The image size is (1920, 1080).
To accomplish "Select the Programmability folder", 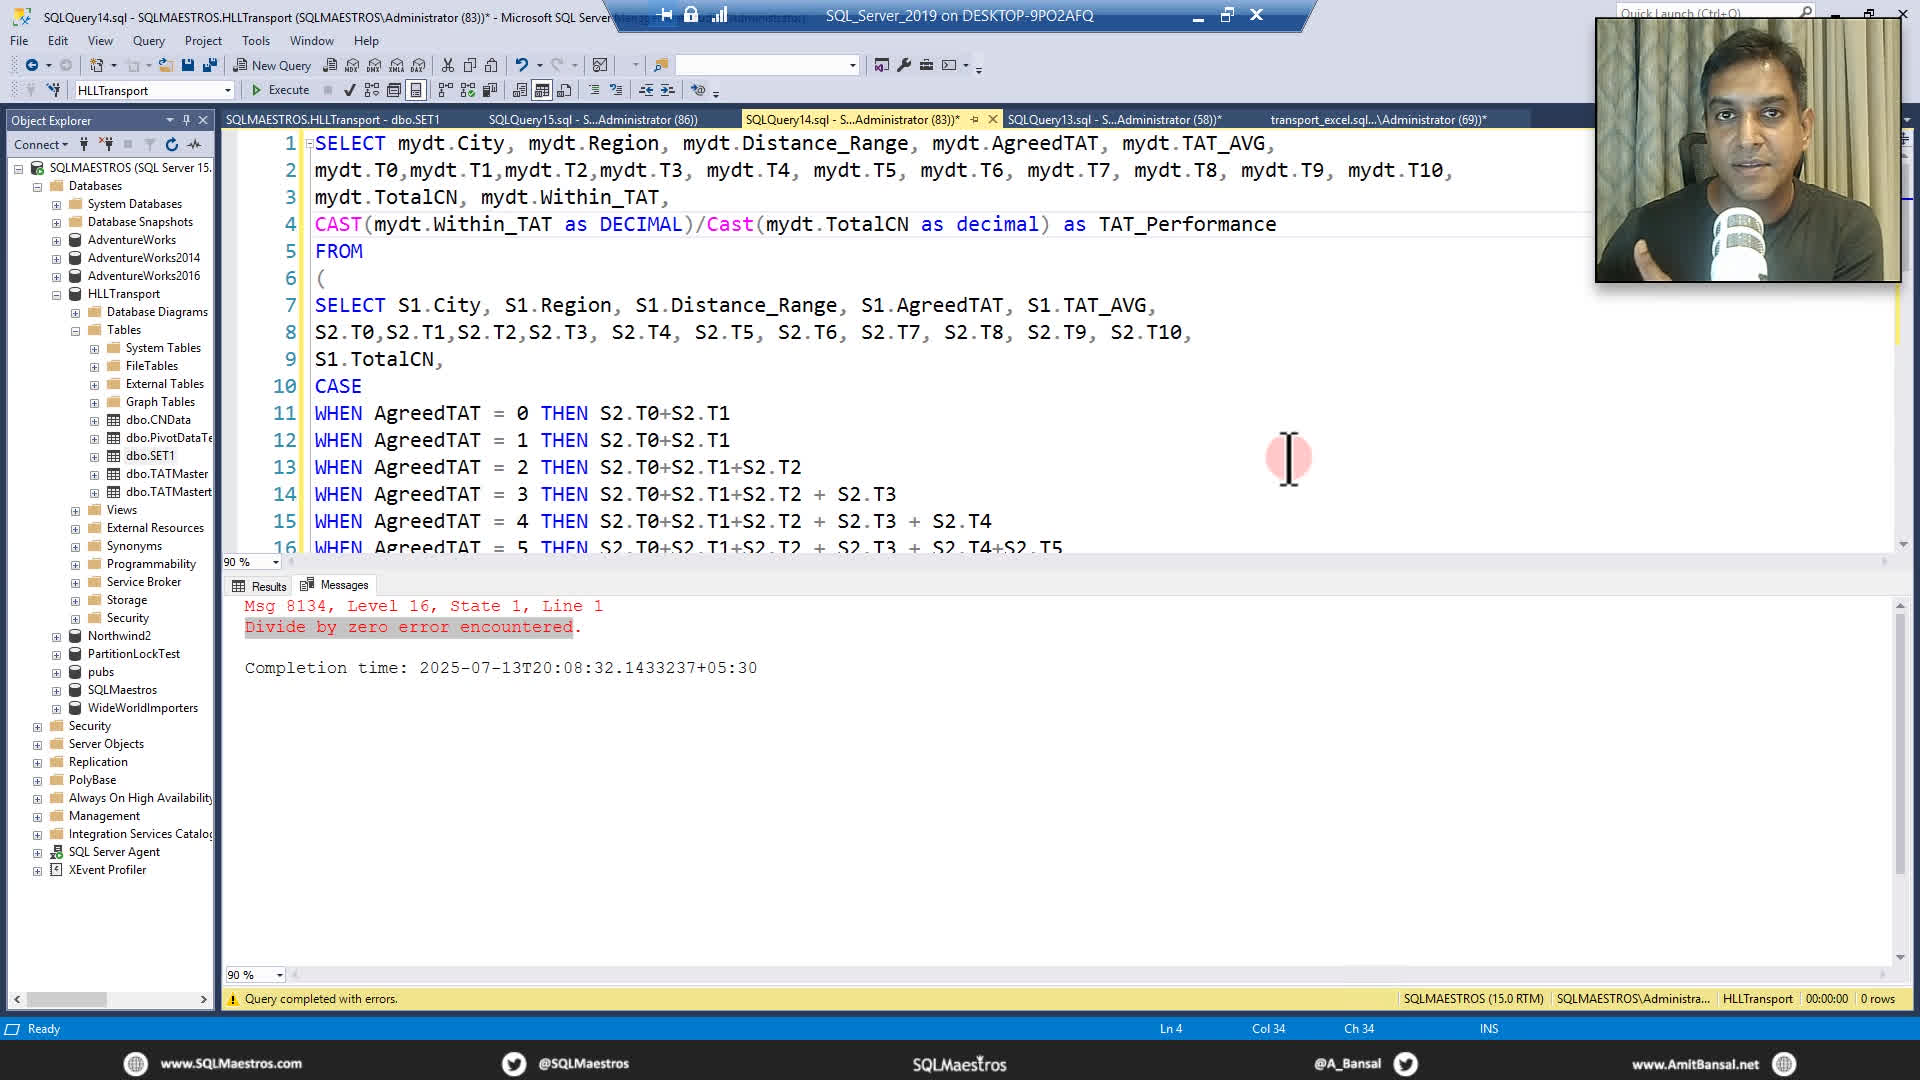I will tap(151, 564).
